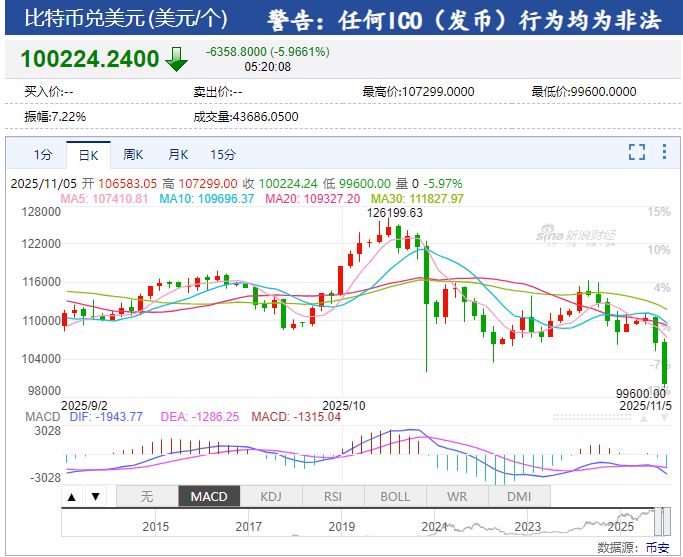Screen dimensions: 683x557
Task: Click the 币安 data source link
Action: point(657,547)
